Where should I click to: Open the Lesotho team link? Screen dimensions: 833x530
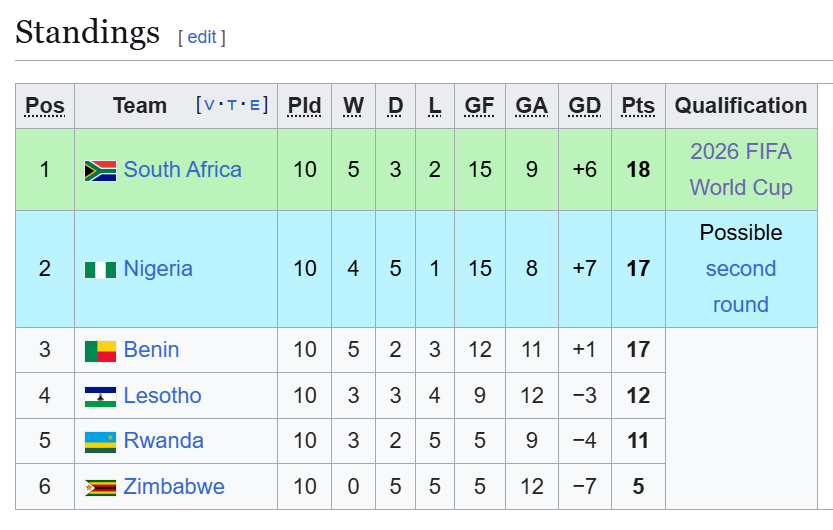click(x=162, y=396)
